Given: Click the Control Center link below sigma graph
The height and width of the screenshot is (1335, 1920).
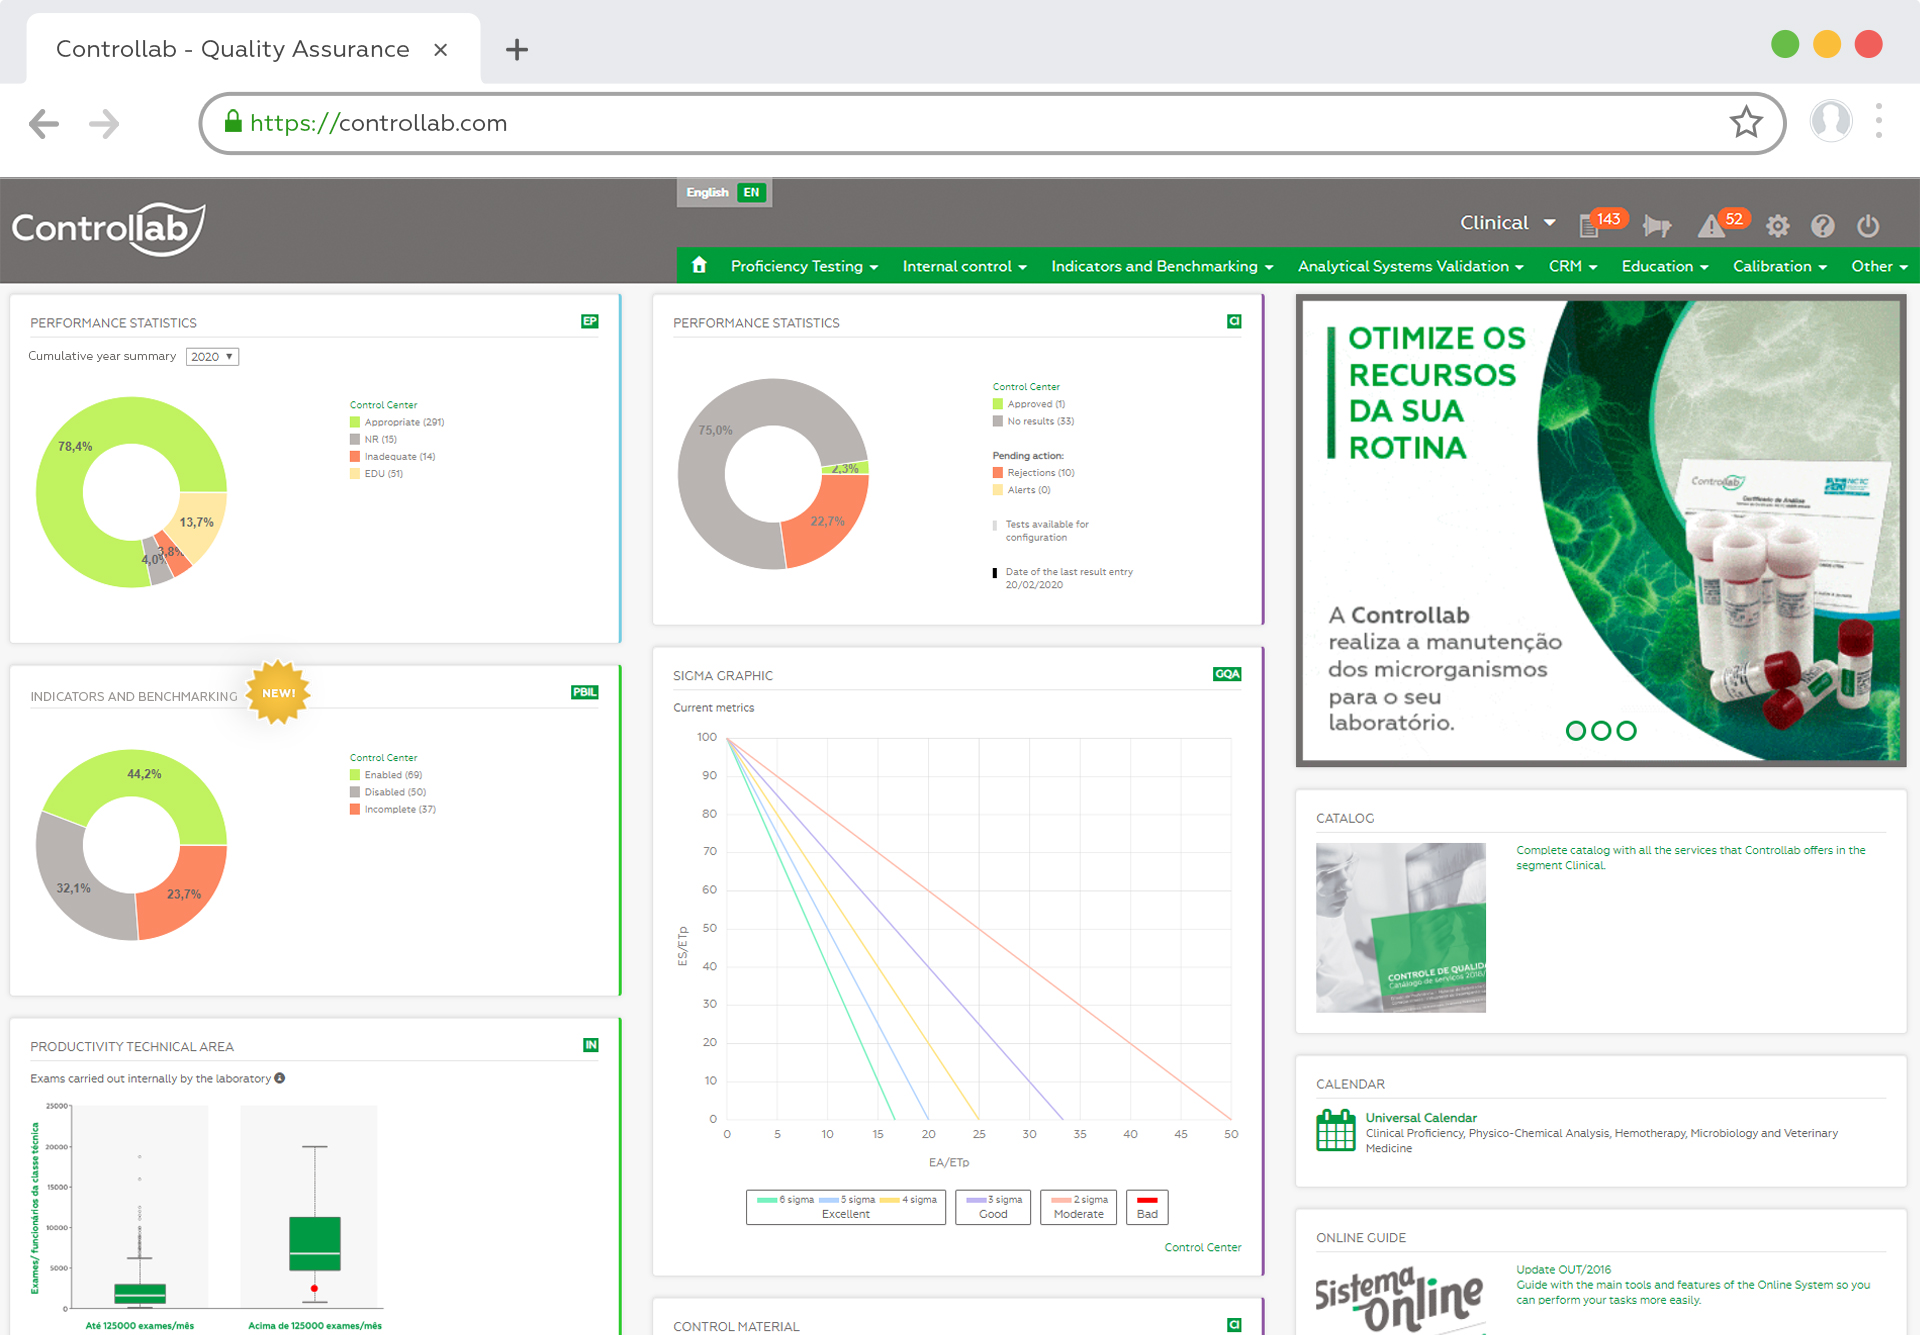Looking at the screenshot, I should (1202, 1247).
